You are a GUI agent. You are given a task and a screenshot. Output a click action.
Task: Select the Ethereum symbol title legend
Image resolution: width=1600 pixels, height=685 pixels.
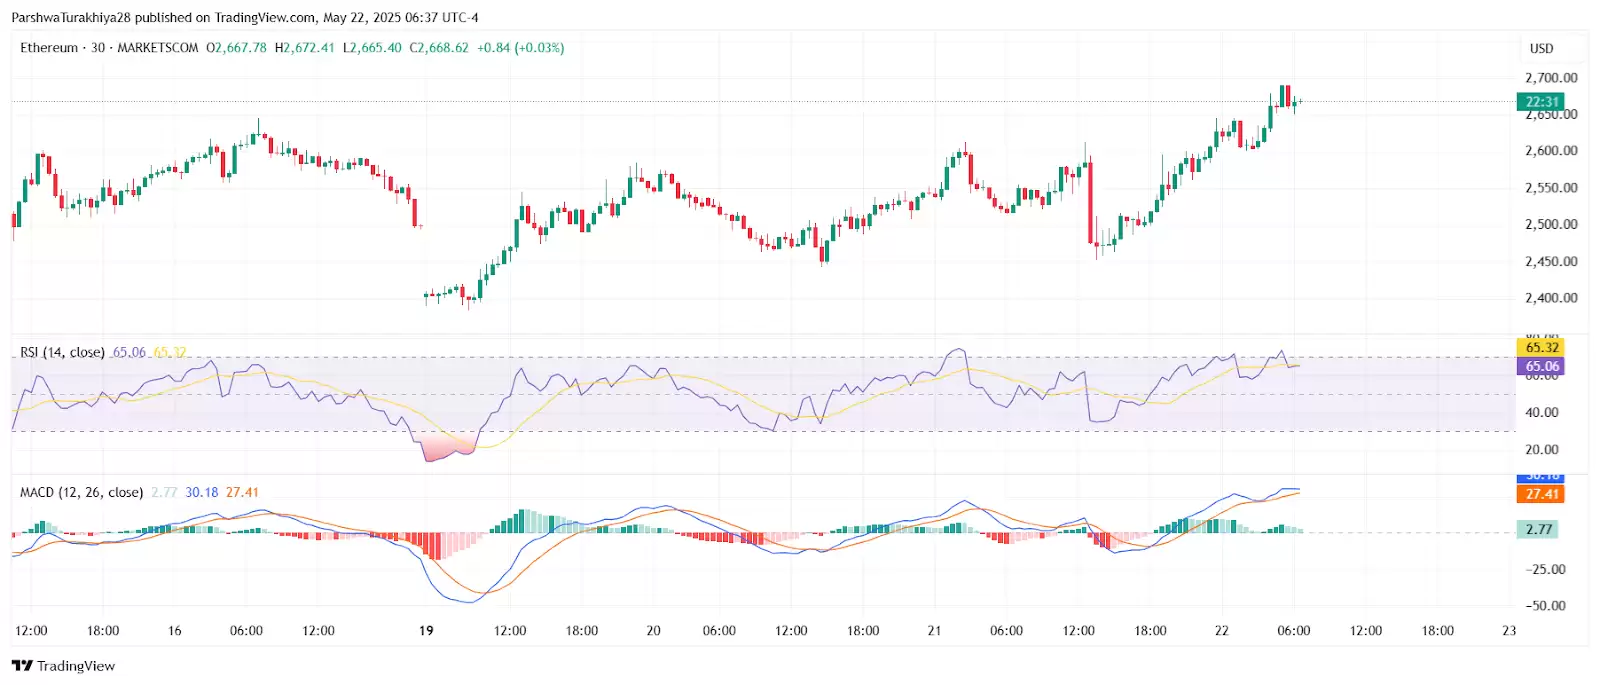49,48
